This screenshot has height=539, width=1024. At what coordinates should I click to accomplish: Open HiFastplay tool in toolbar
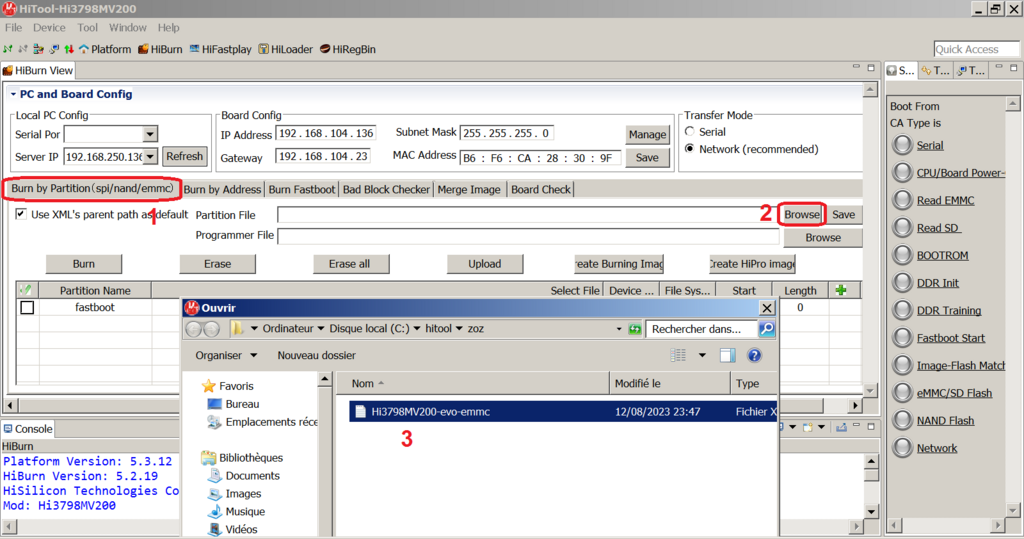click(220, 49)
